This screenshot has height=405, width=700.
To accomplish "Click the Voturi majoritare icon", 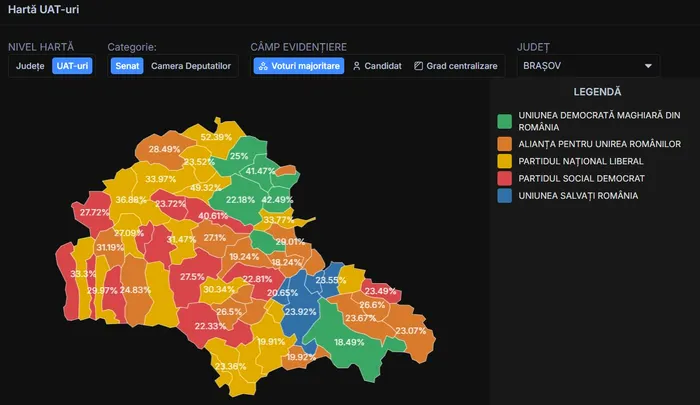I will point(263,66).
